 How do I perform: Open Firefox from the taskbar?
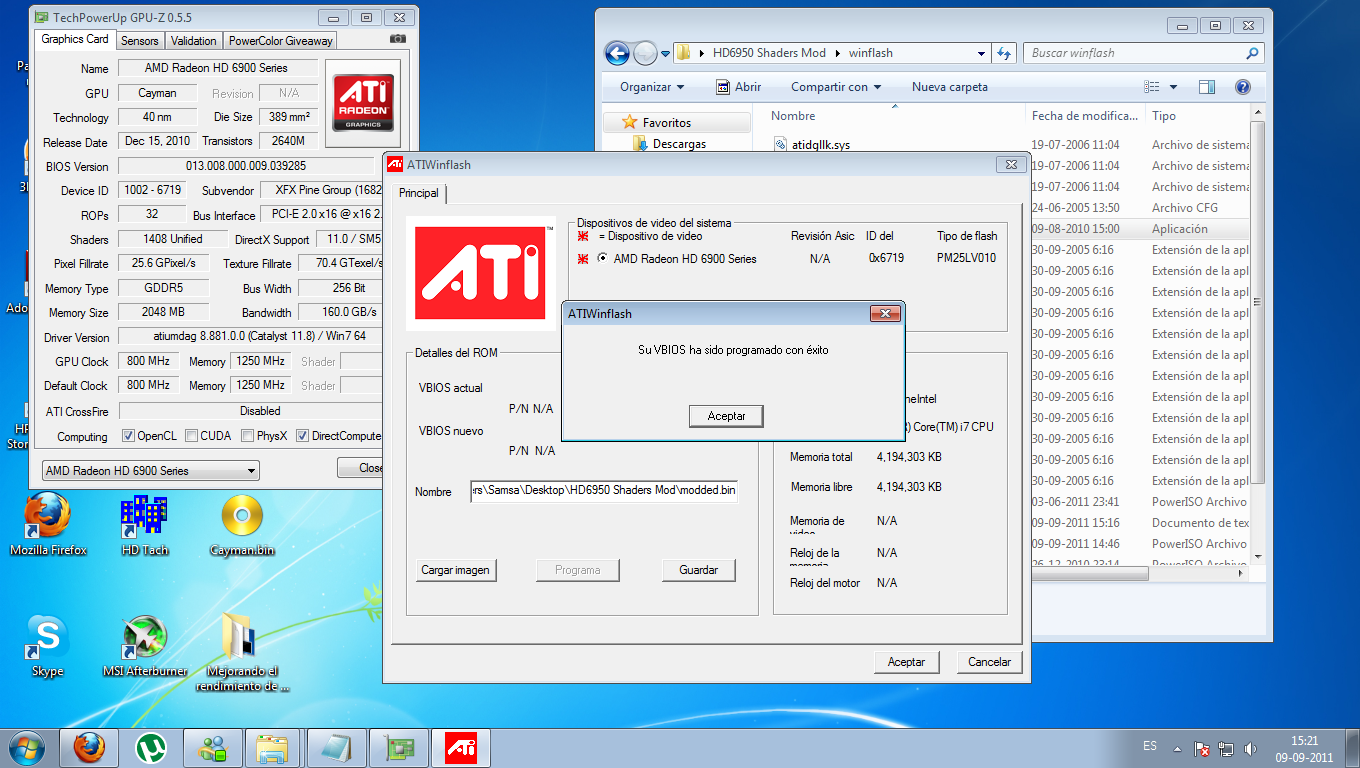coord(89,747)
